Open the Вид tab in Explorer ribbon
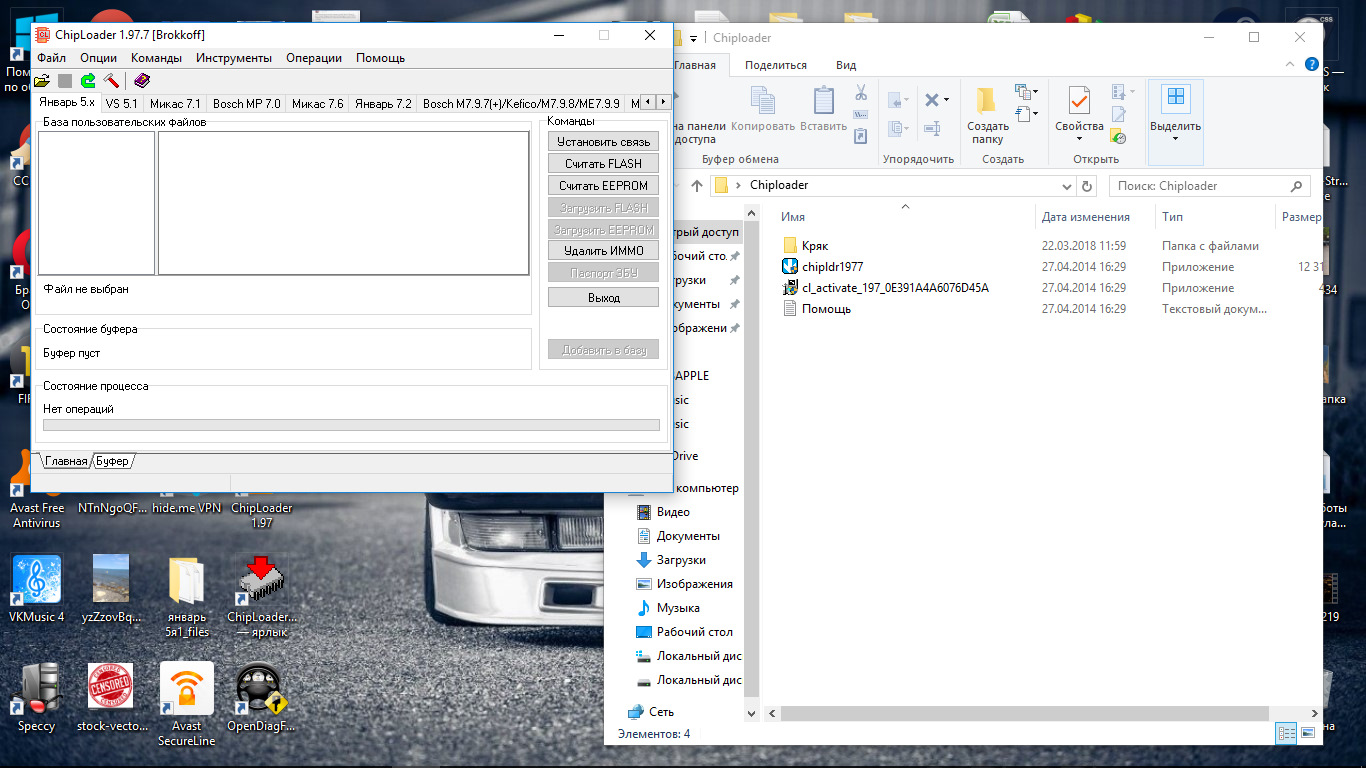 pos(846,65)
